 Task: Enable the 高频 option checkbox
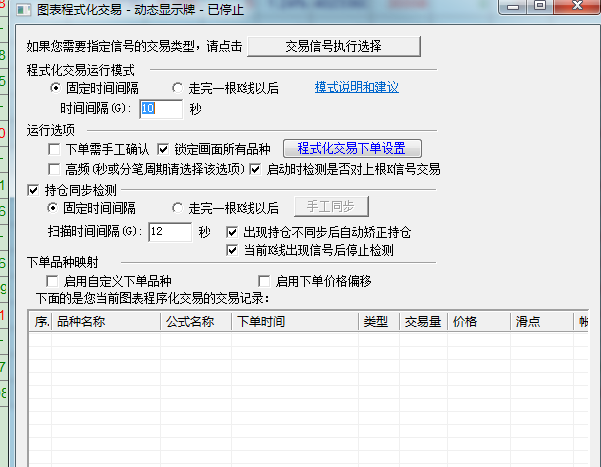pos(55,169)
